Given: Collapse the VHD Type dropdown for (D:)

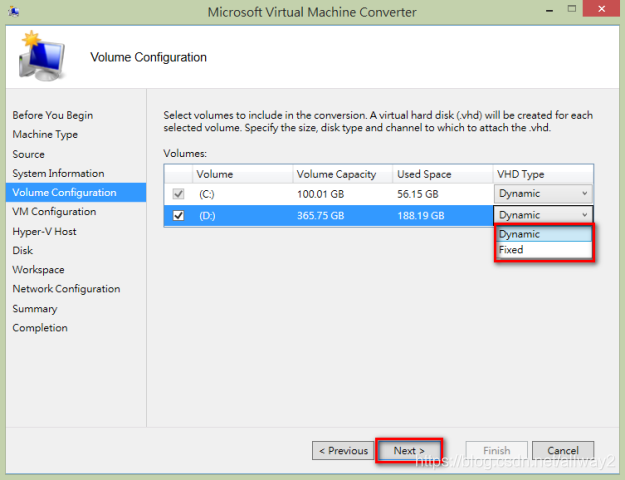Looking at the screenshot, I should click(543, 215).
